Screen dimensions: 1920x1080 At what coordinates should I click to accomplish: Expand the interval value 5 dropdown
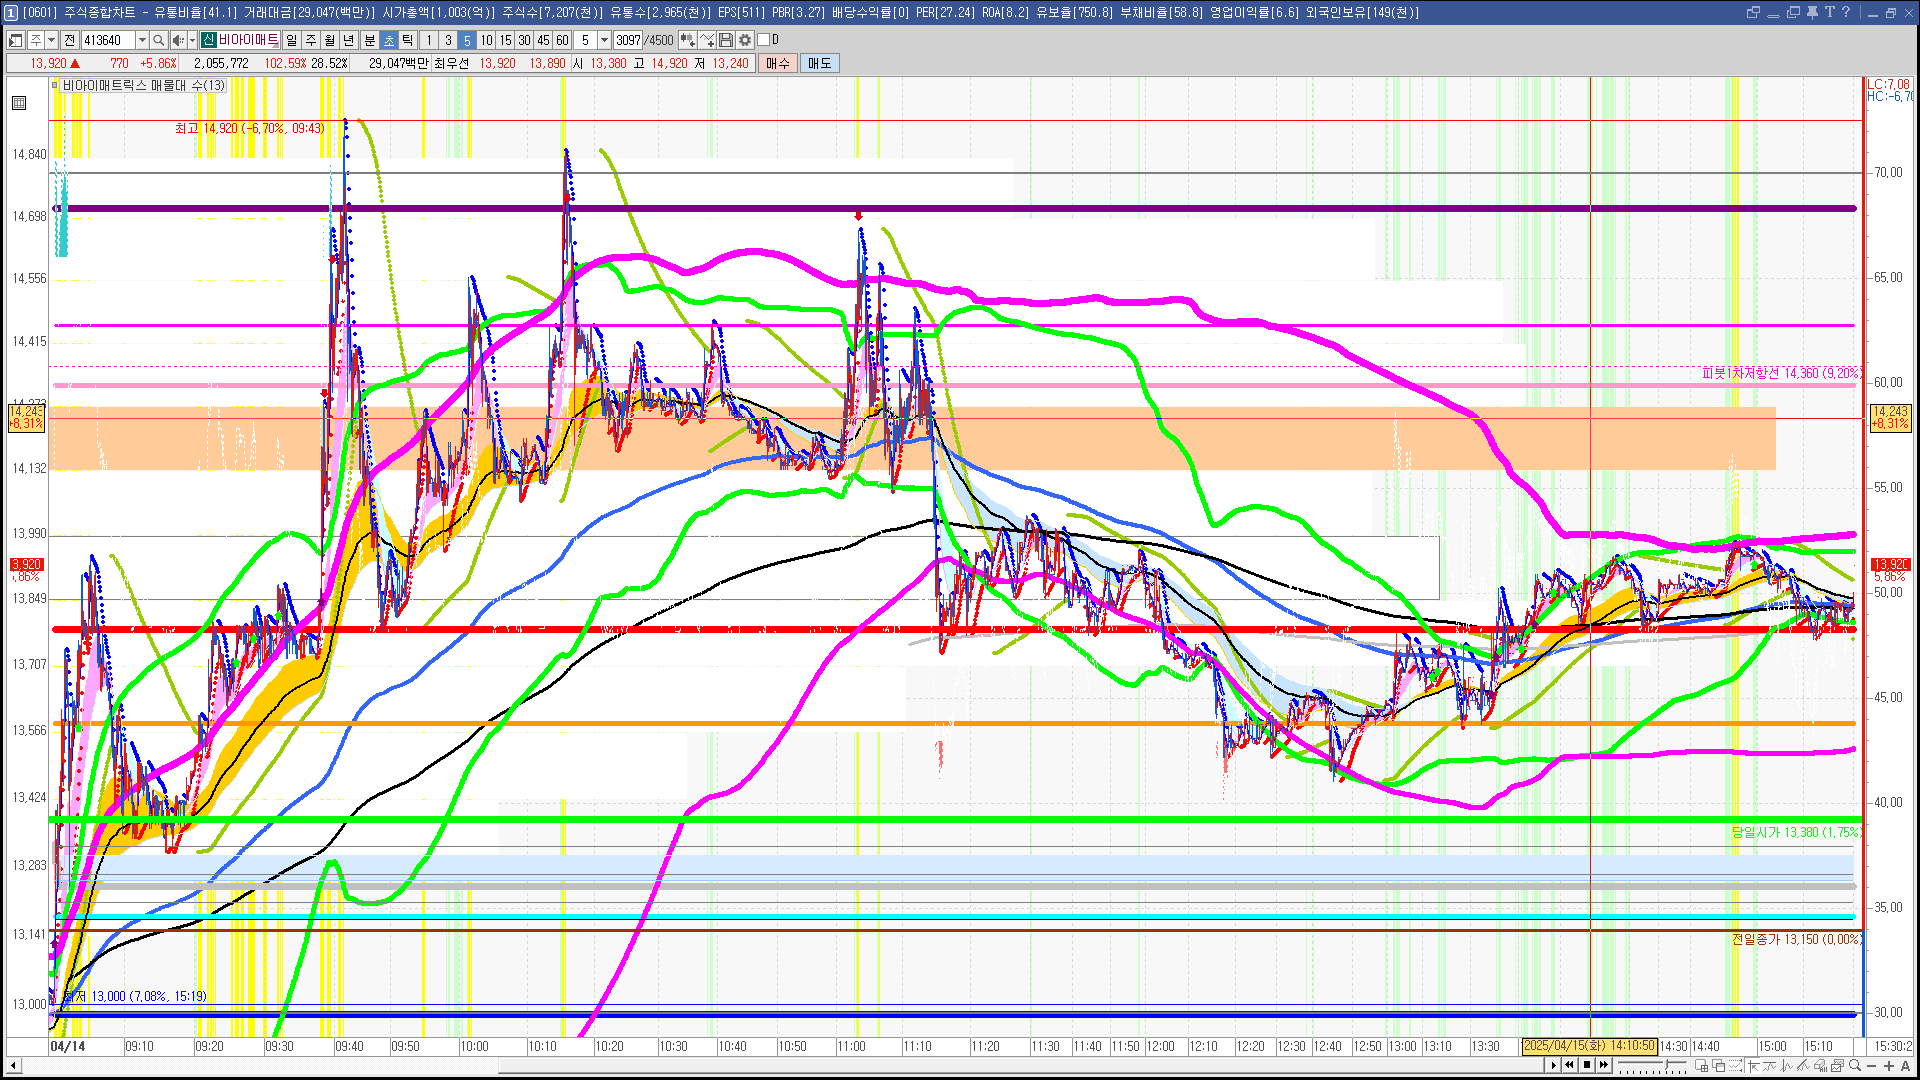click(x=604, y=40)
